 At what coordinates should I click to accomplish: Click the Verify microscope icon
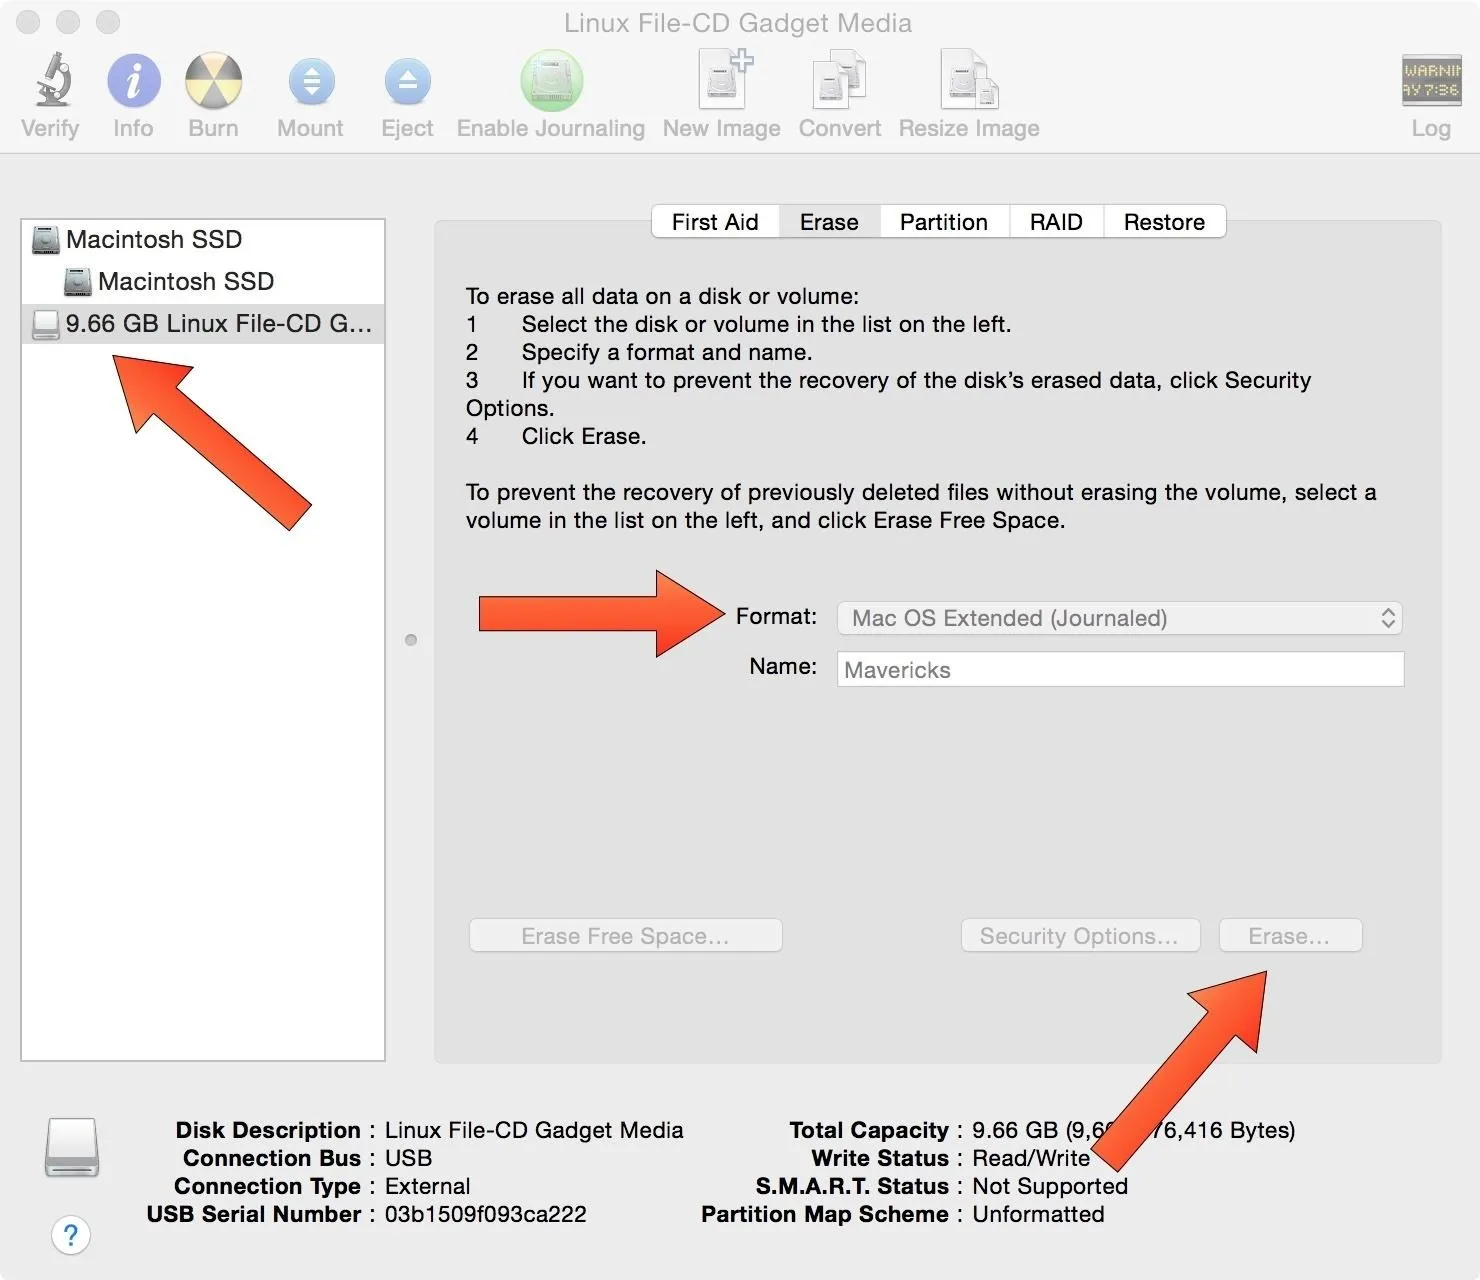coord(52,80)
